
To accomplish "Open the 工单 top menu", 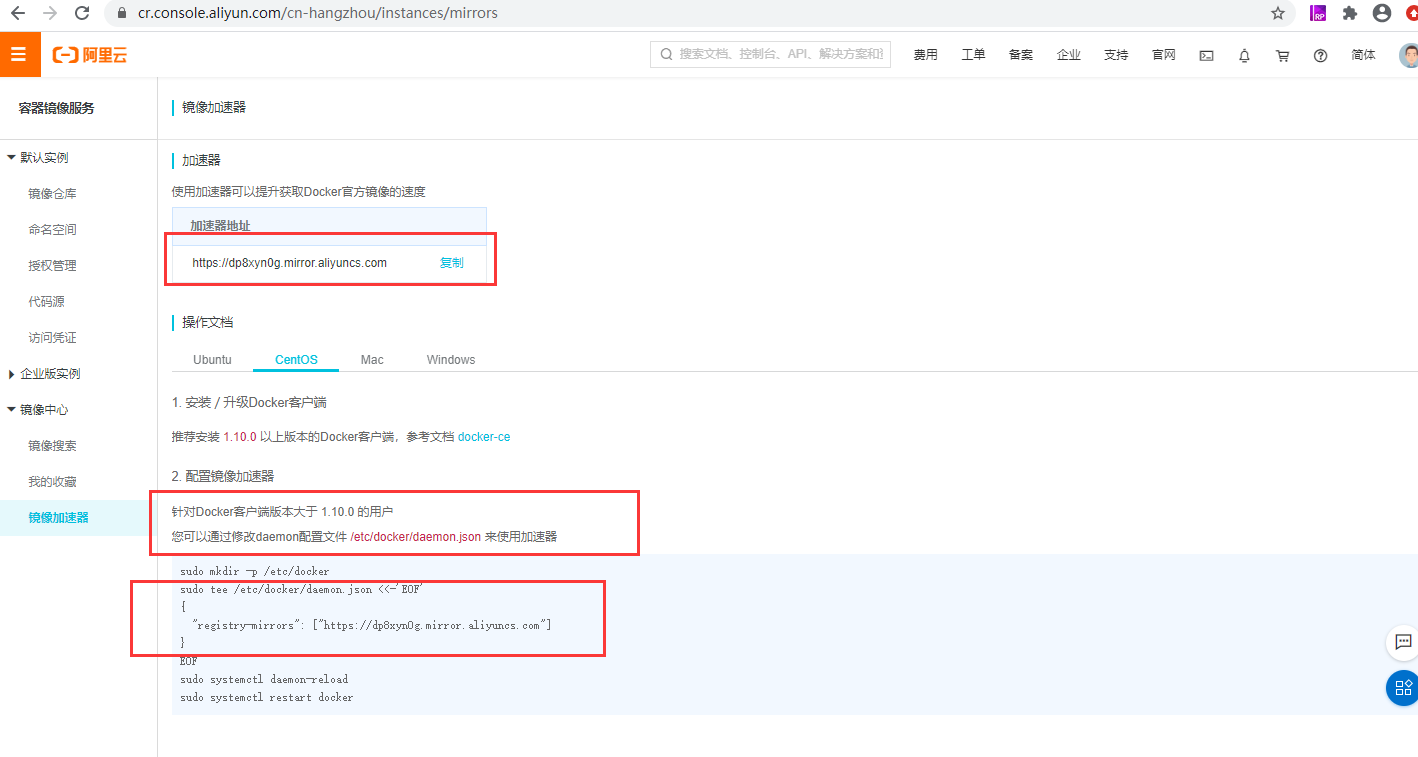I will coord(973,55).
